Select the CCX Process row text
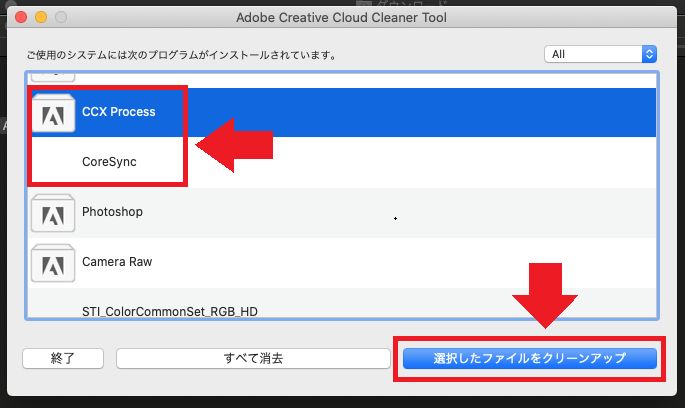Screen dimensions: 685x408 pos(118,112)
